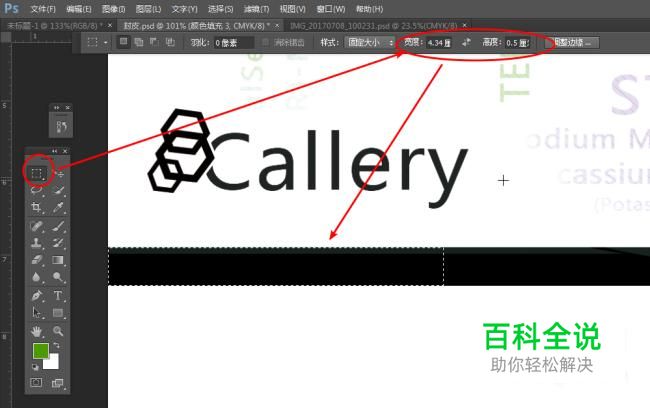Click the Ps application logo
Screen dimensions: 650x408
11,8
